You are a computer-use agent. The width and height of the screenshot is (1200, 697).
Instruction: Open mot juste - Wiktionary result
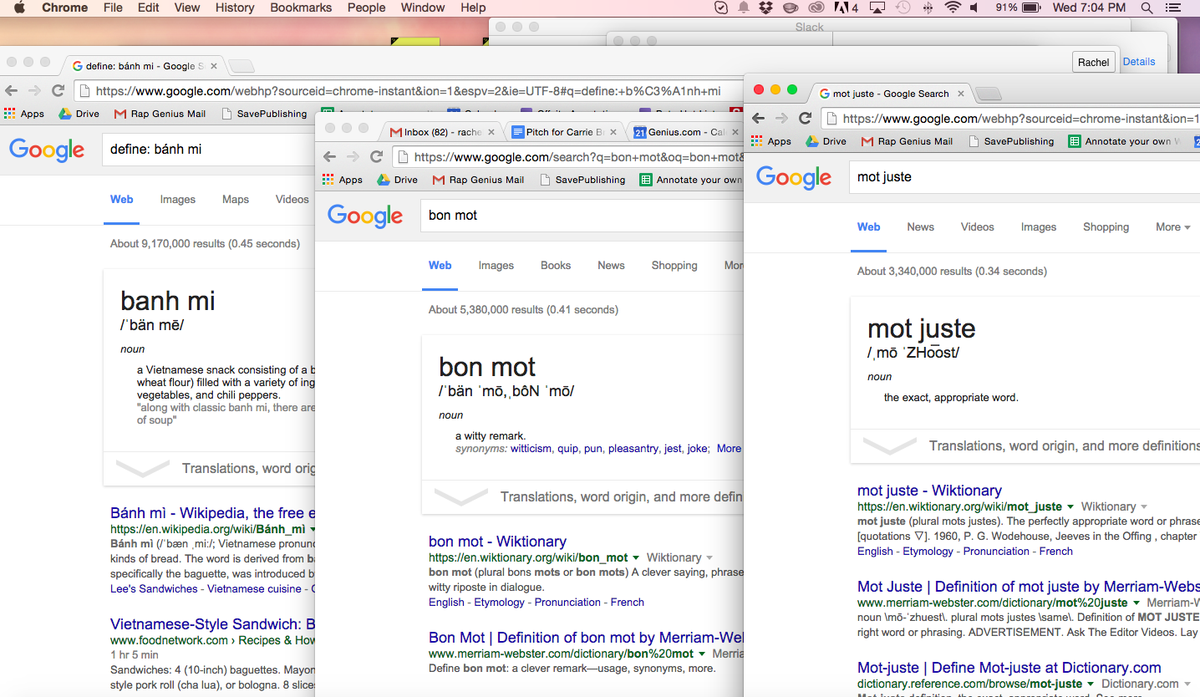[929, 490]
